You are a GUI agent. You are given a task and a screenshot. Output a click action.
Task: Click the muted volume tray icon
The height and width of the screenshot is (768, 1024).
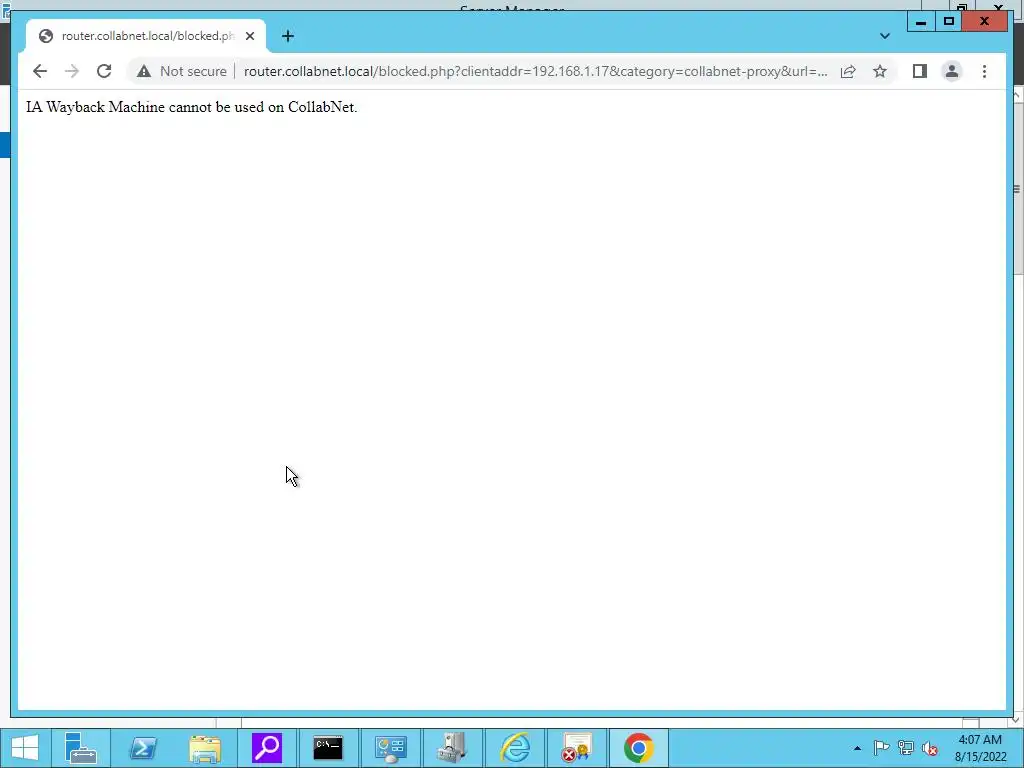930,748
